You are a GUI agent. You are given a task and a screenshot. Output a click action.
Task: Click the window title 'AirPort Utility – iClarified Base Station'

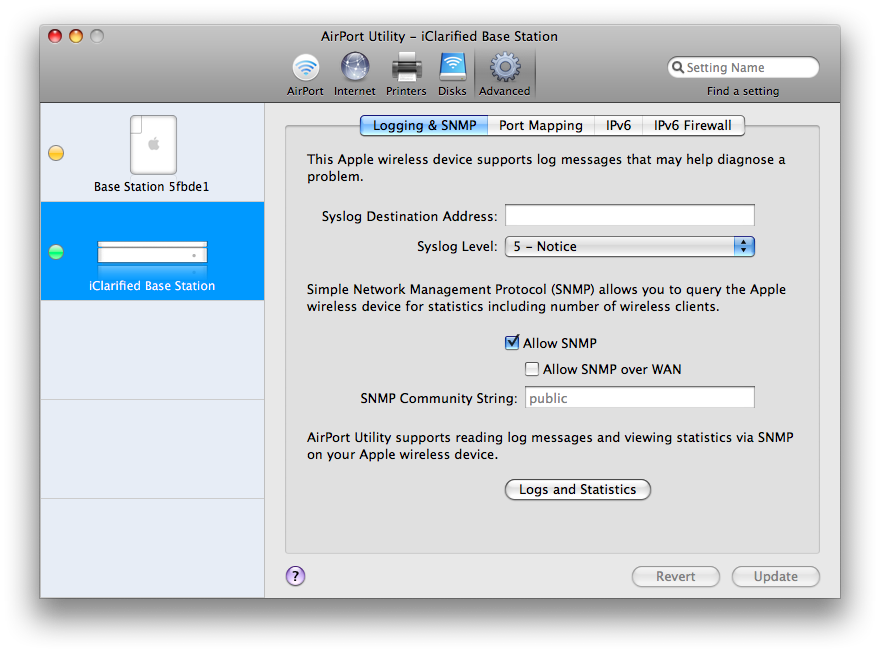[439, 36]
